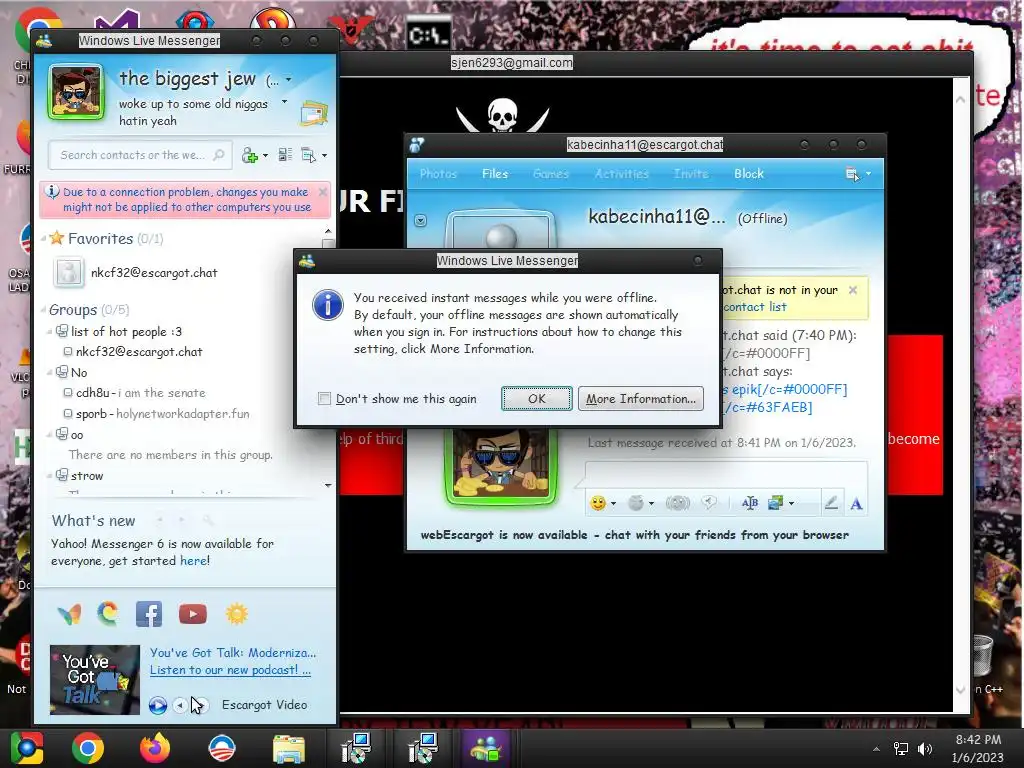Open the You've Got Talk: Moderniza... link
Viewport: 1024px width, 768px height.
(x=233, y=652)
